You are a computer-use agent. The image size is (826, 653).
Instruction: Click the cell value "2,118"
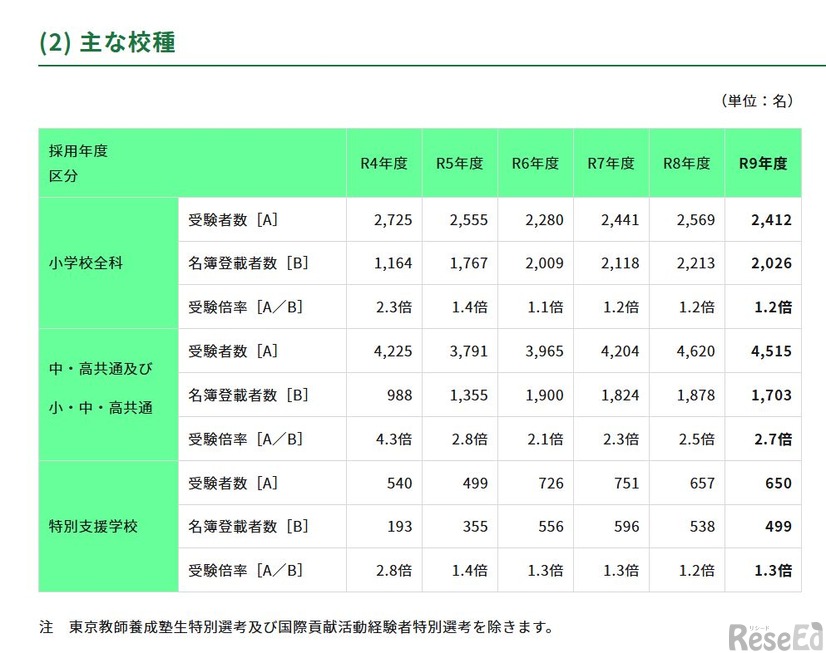tap(620, 263)
